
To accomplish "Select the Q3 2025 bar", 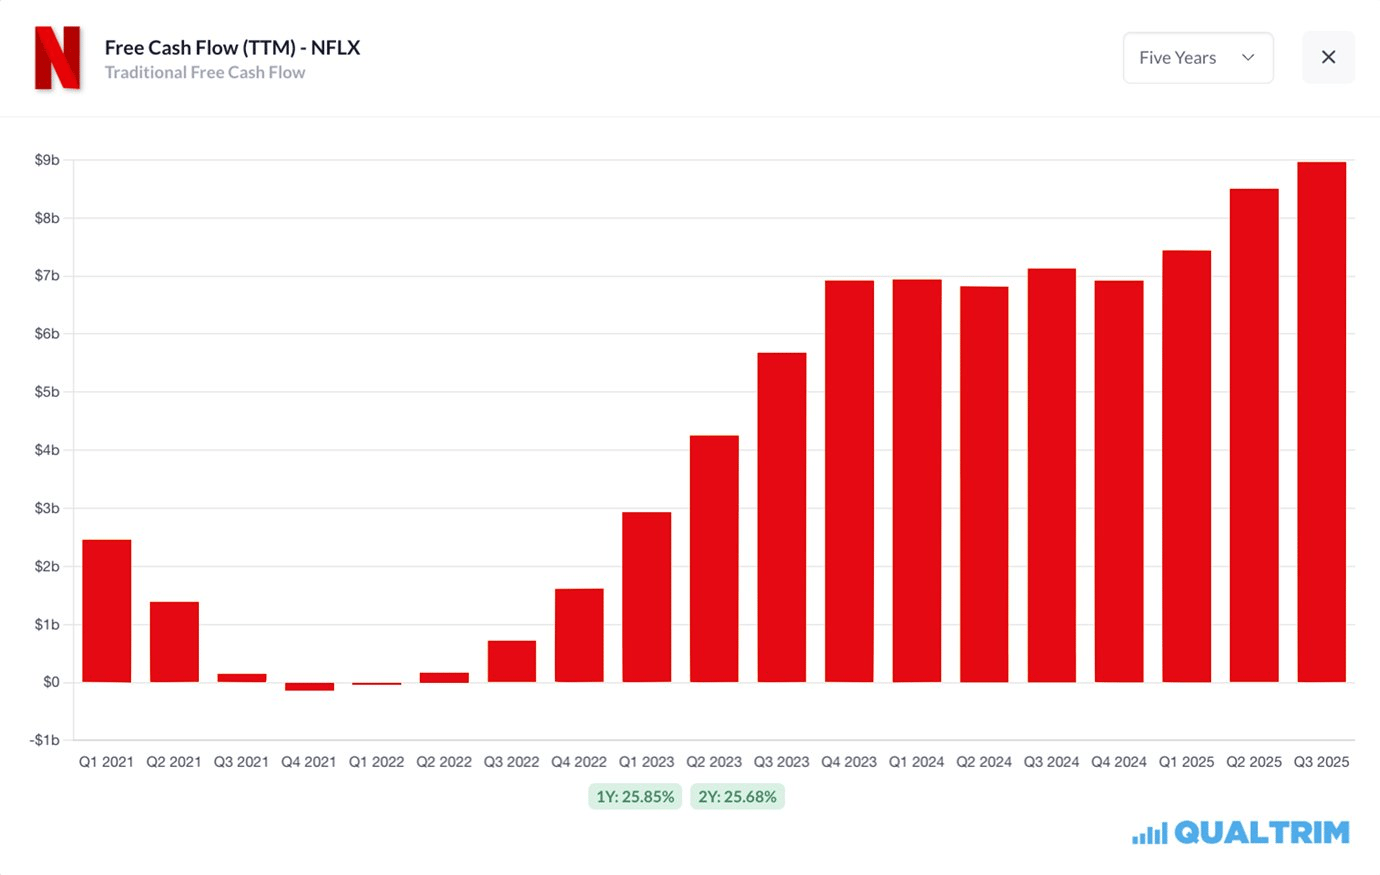I will 1322,422.
